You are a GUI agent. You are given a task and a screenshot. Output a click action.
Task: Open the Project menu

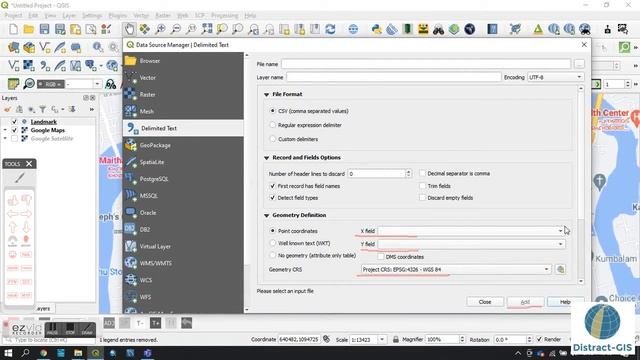13,16
